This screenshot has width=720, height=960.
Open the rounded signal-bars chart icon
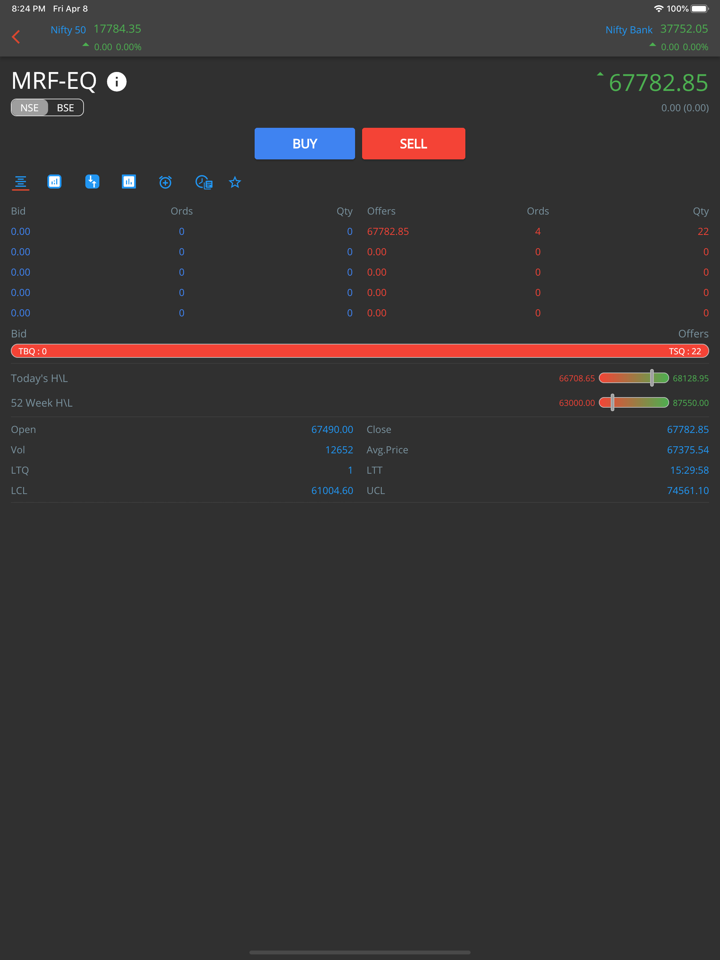(54, 181)
